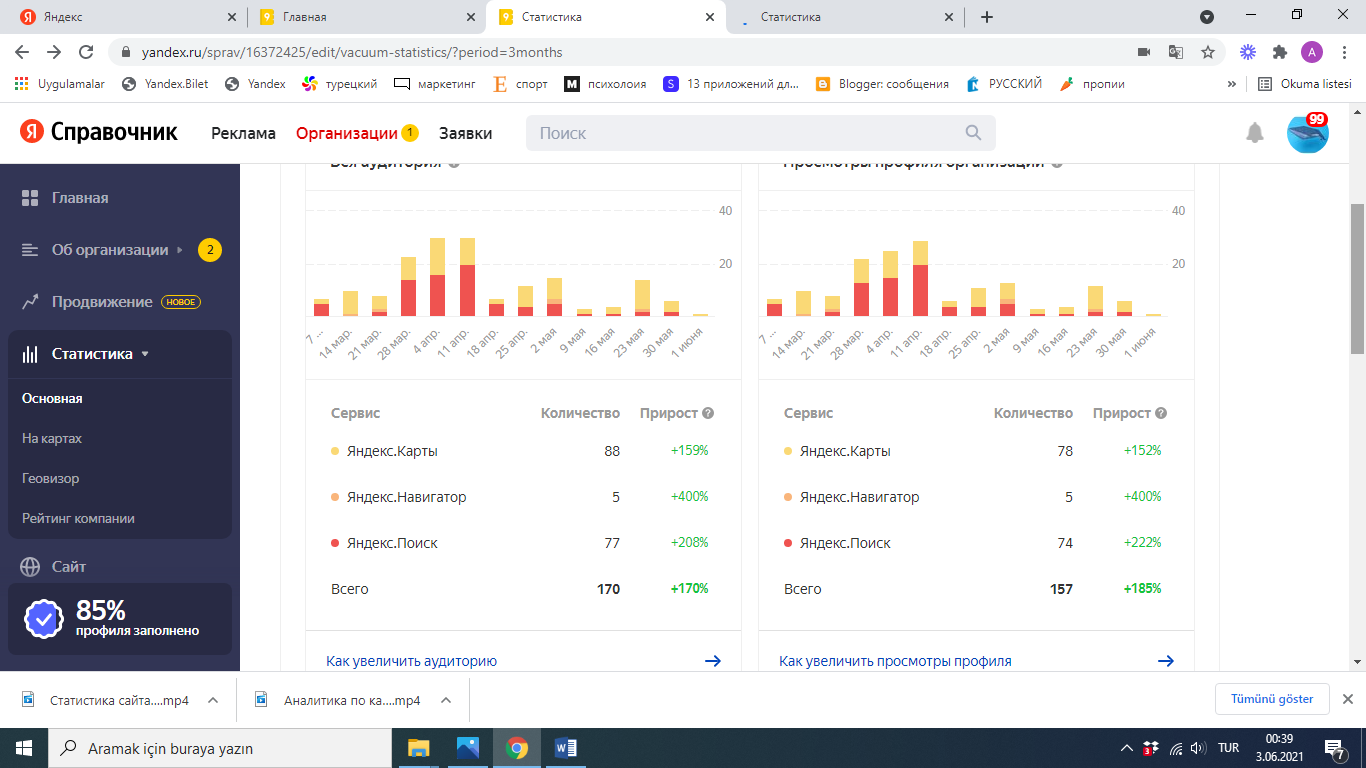Close the downloads bar
1366x768 pixels.
tap(1347, 699)
